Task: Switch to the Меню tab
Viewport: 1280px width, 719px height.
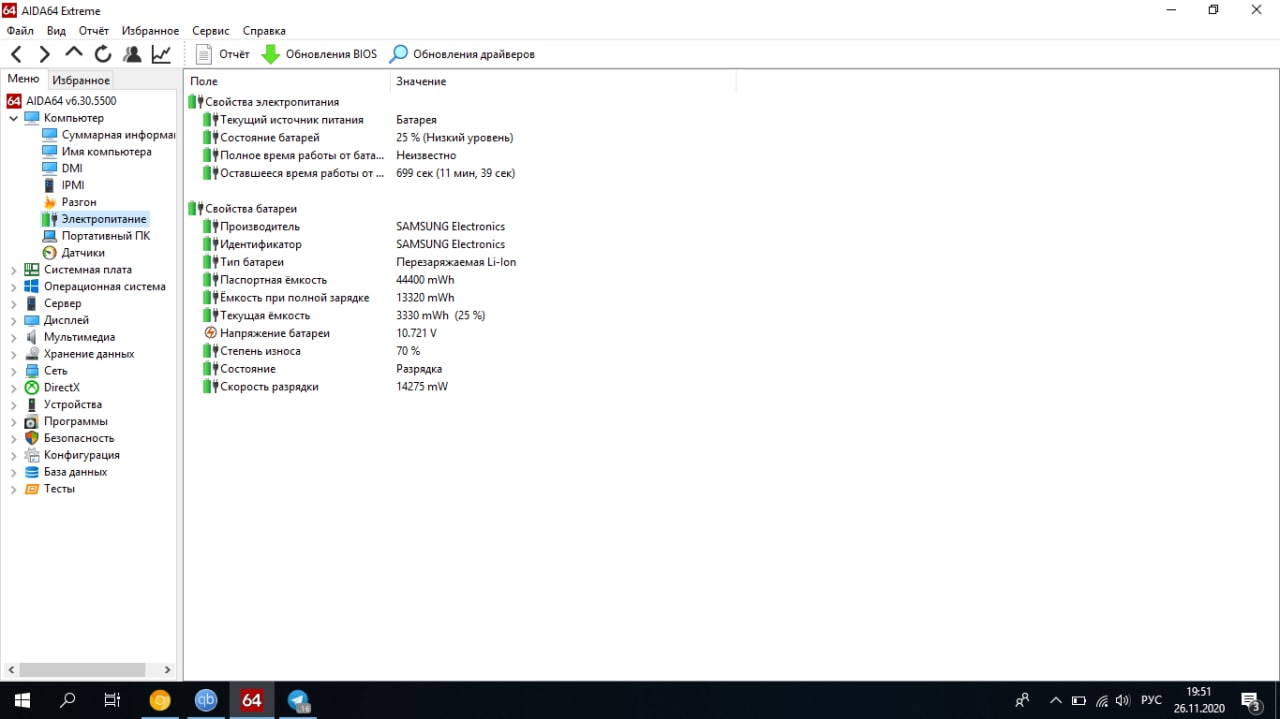Action: click(23, 79)
